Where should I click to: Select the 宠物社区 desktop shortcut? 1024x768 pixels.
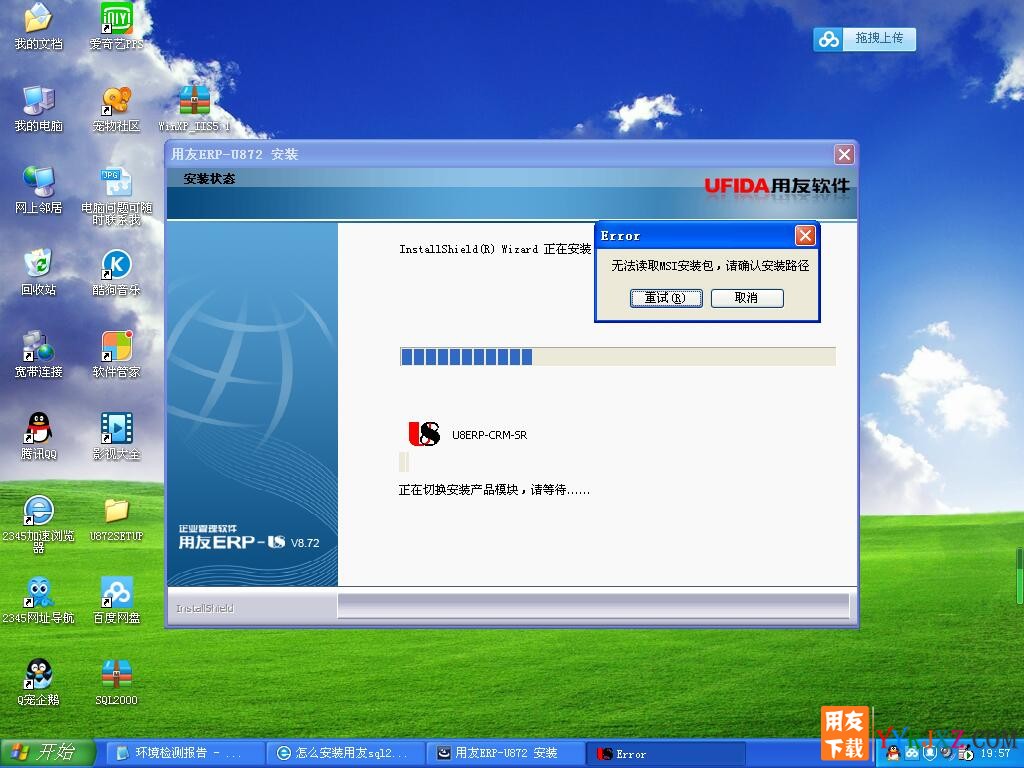click(x=116, y=109)
